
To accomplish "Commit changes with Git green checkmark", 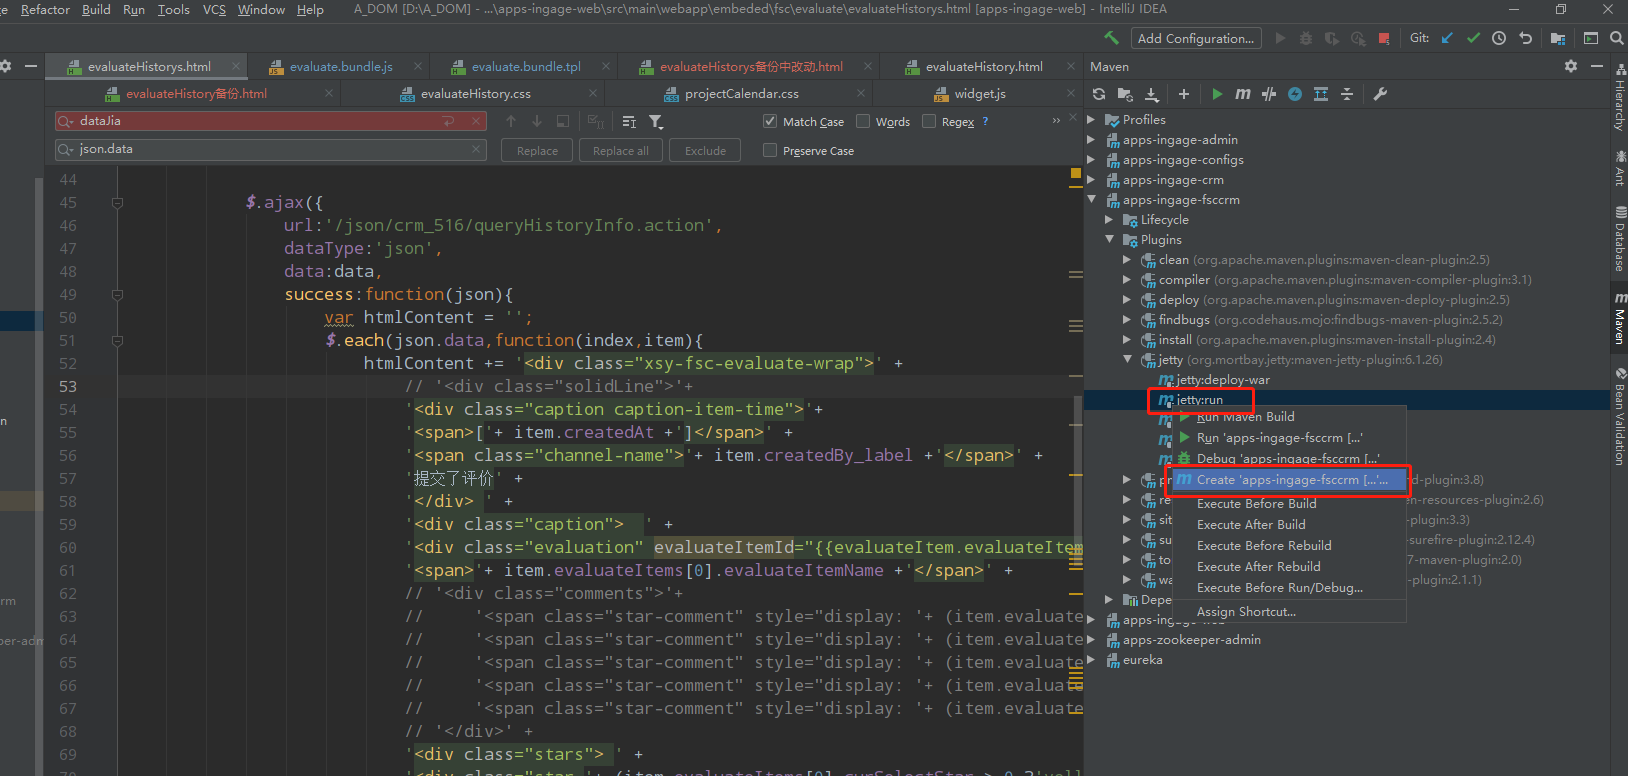I will tap(1473, 38).
